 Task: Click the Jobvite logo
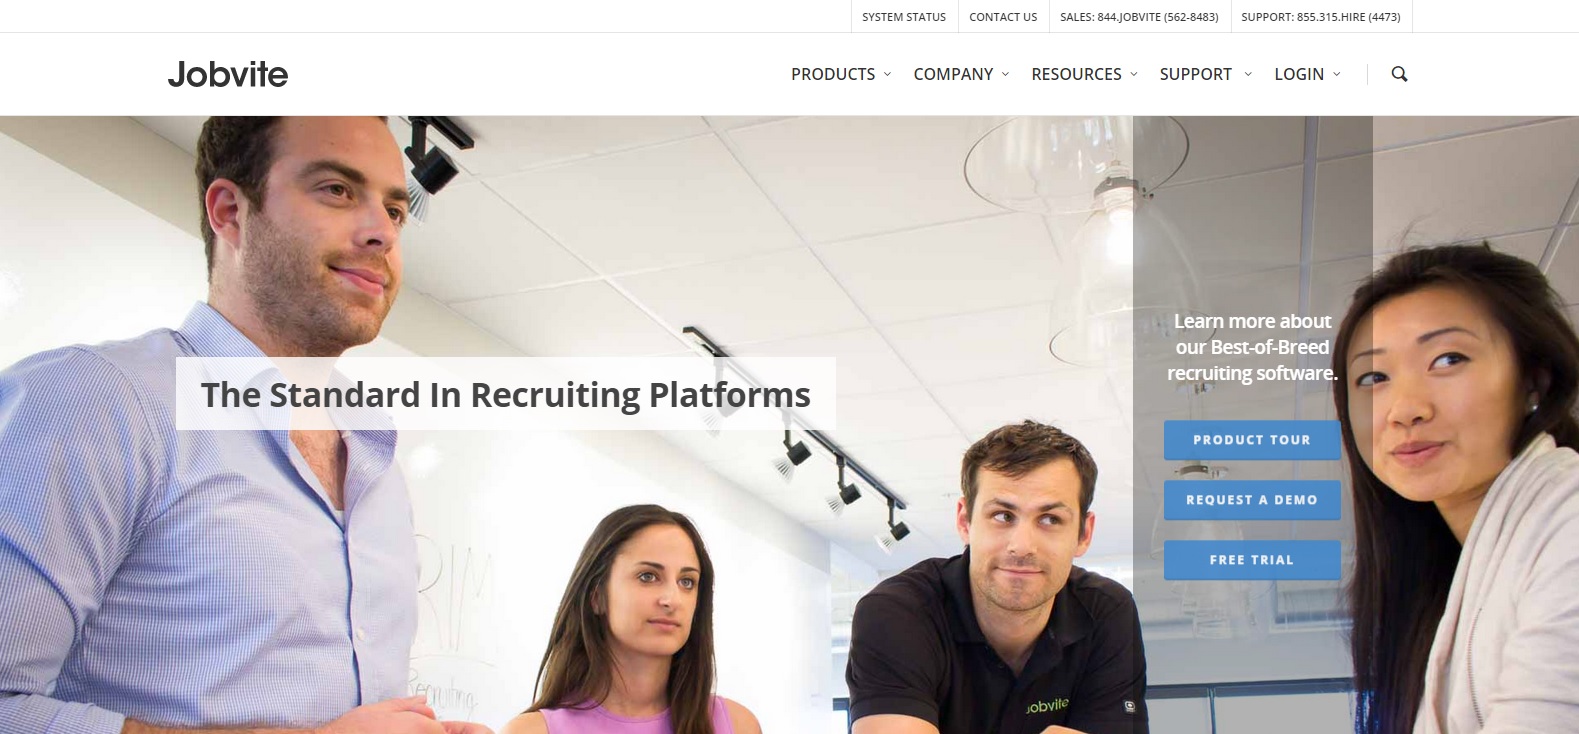(228, 74)
